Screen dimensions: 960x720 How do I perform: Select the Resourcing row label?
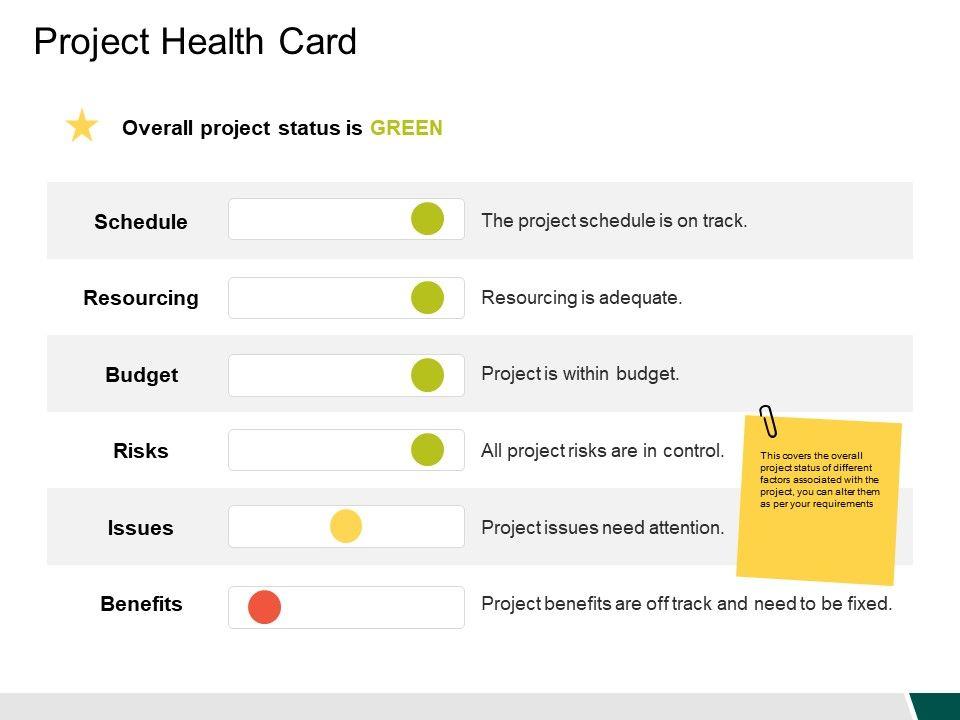(141, 298)
